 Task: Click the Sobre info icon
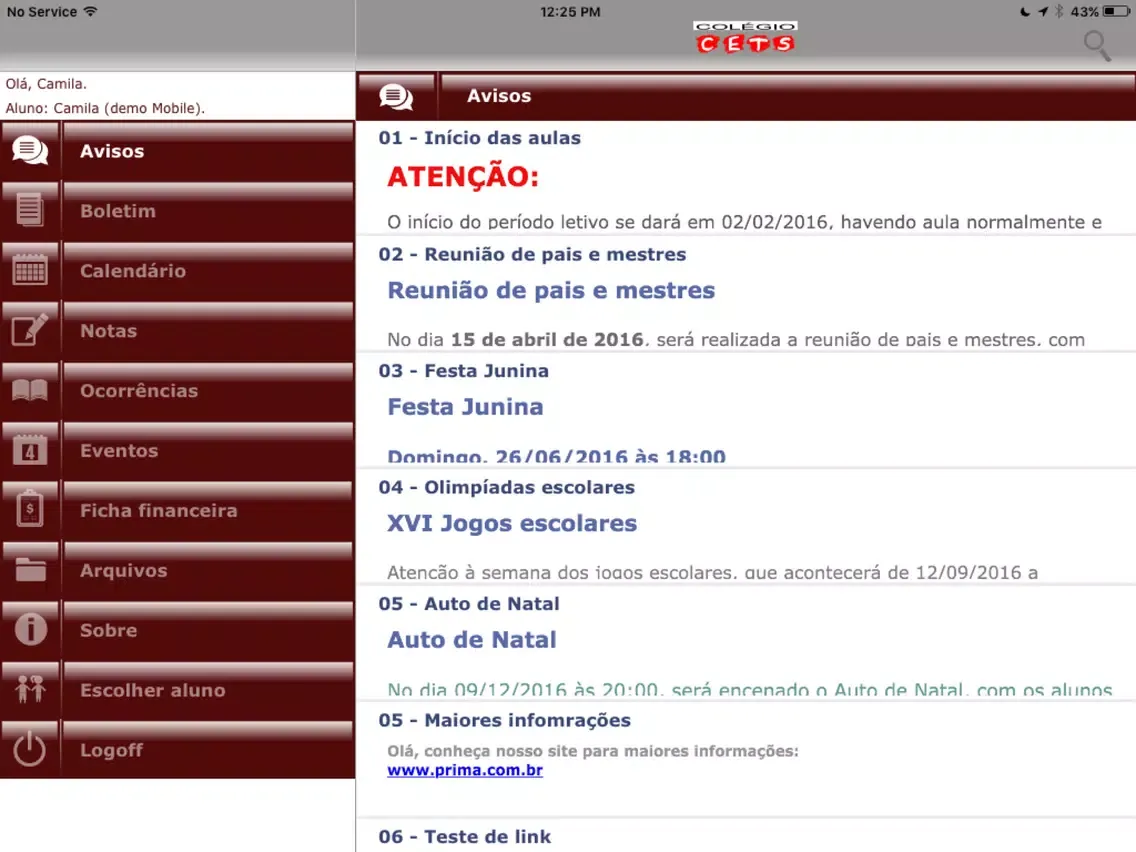coord(30,629)
